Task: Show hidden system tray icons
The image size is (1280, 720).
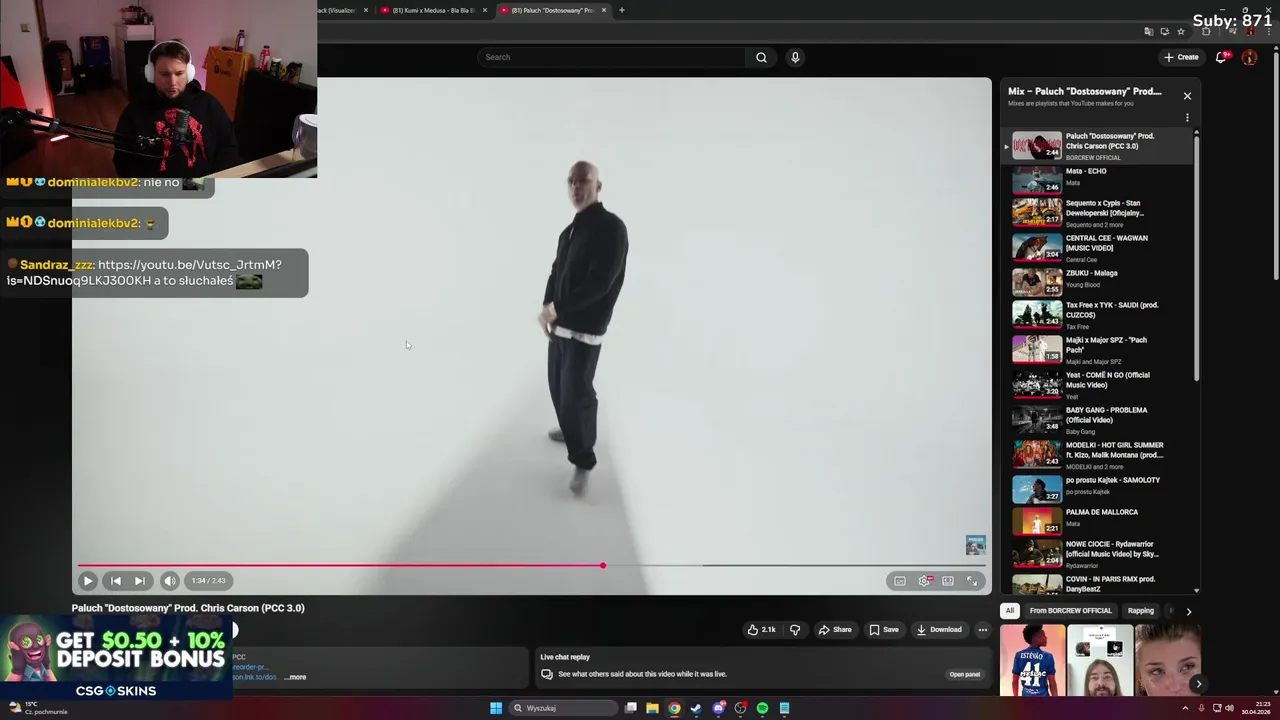Action: (1185, 708)
